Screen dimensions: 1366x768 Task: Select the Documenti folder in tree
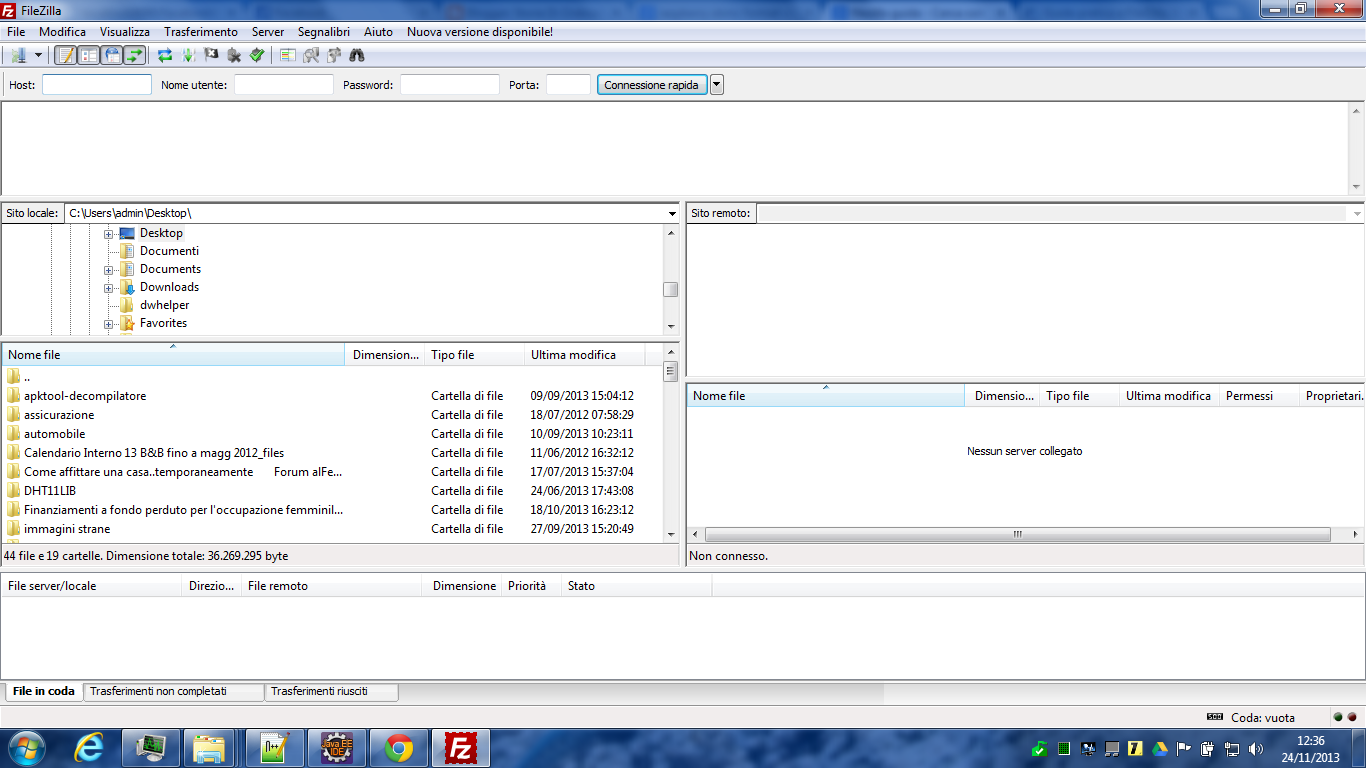click(169, 251)
